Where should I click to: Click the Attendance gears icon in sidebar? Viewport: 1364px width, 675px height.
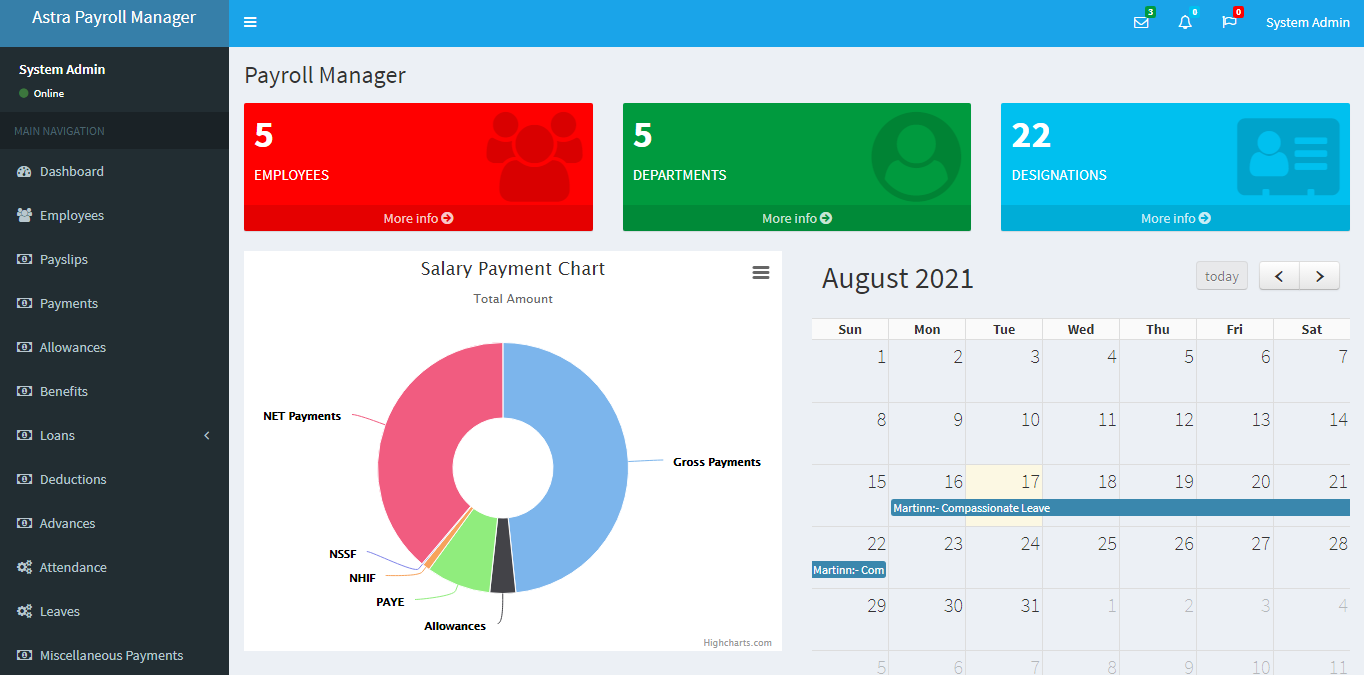click(x=24, y=568)
